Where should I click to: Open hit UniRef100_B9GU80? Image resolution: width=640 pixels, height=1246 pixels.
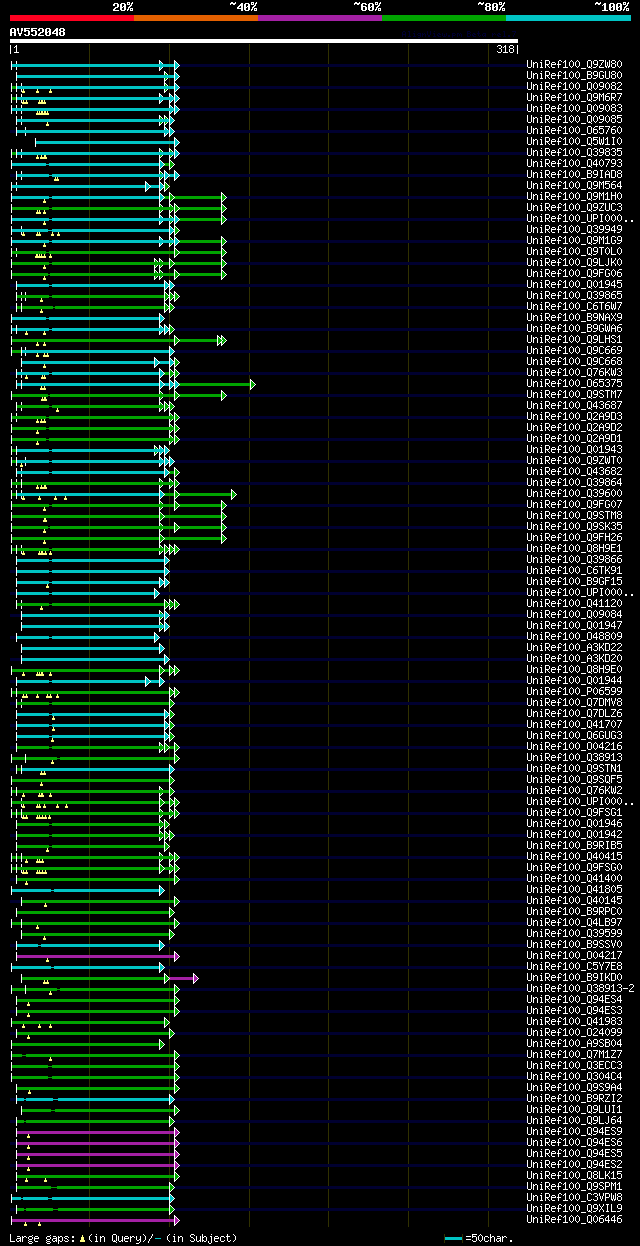574,76
